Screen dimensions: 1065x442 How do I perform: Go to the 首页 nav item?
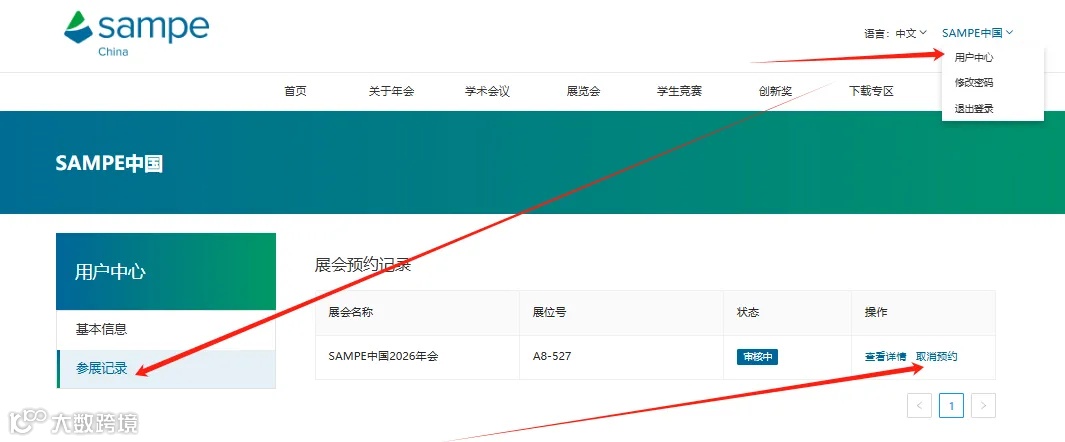click(295, 91)
